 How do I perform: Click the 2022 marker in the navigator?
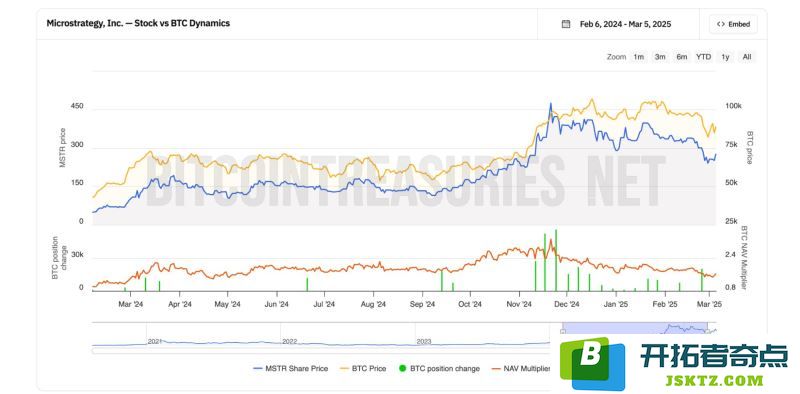(289, 341)
